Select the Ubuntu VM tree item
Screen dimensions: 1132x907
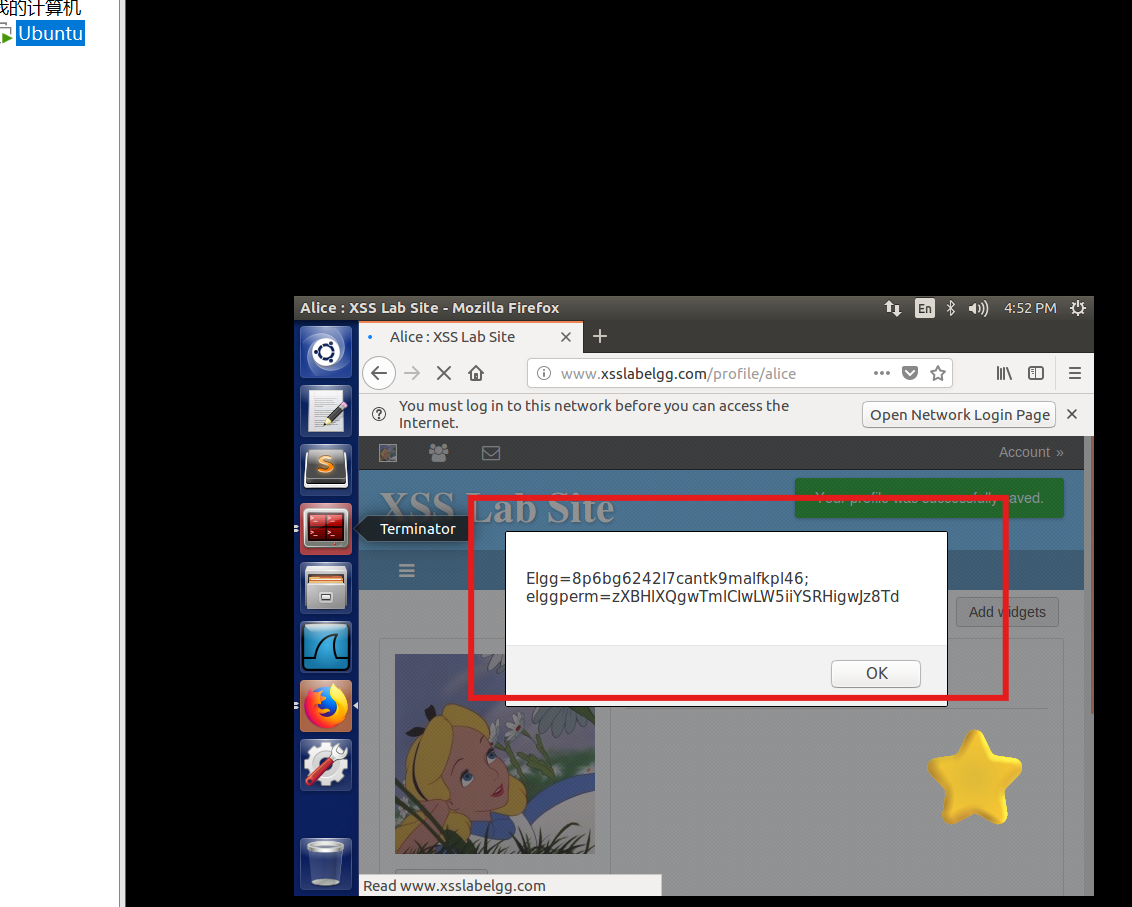point(51,33)
